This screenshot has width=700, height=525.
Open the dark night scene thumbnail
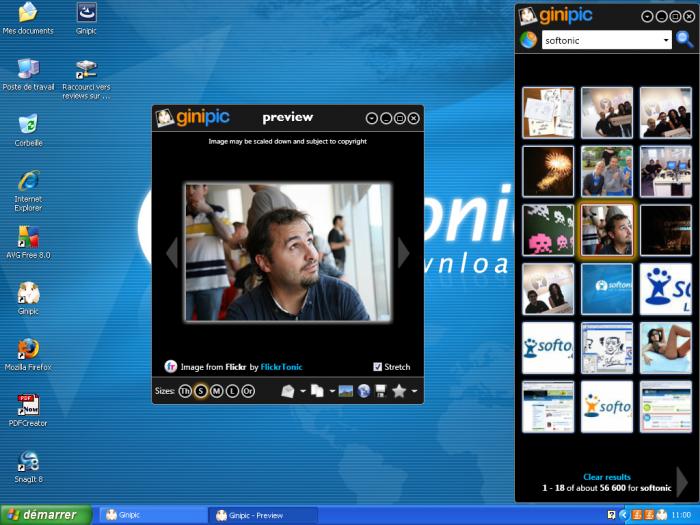coord(666,230)
